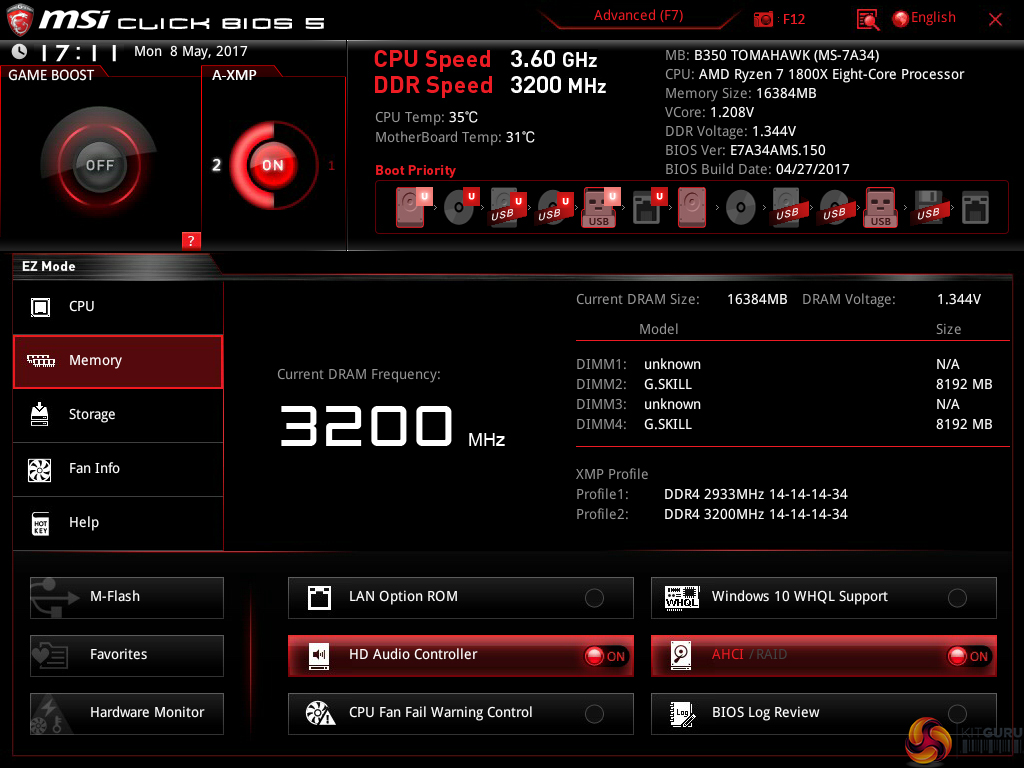Open the CPU section in EZ Mode
The width and height of the screenshot is (1024, 768).
point(118,307)
